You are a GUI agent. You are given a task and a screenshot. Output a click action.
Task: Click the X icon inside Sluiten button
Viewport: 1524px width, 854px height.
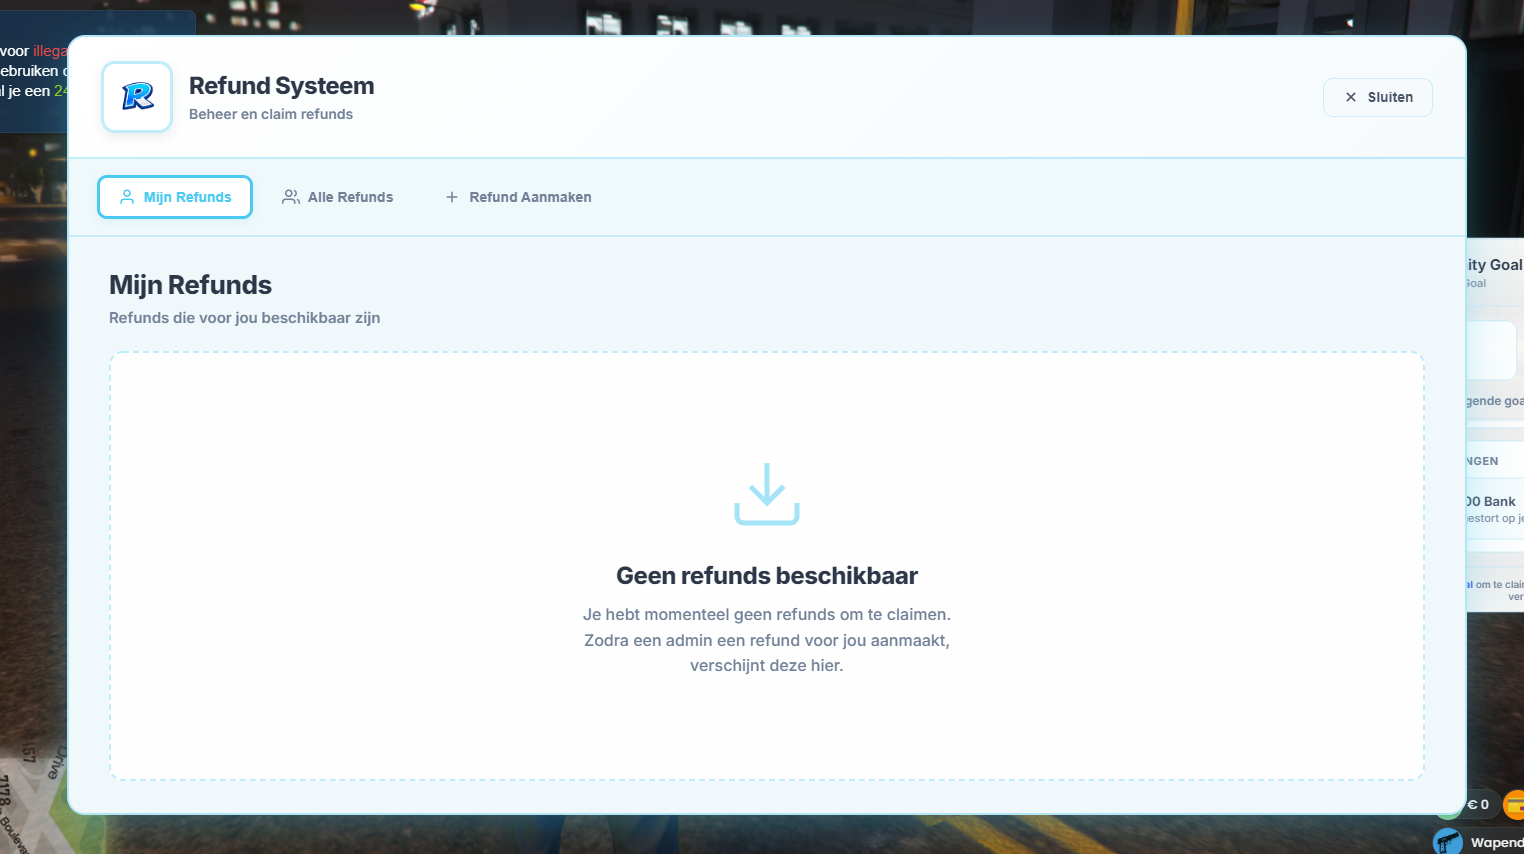[1352, 97]
